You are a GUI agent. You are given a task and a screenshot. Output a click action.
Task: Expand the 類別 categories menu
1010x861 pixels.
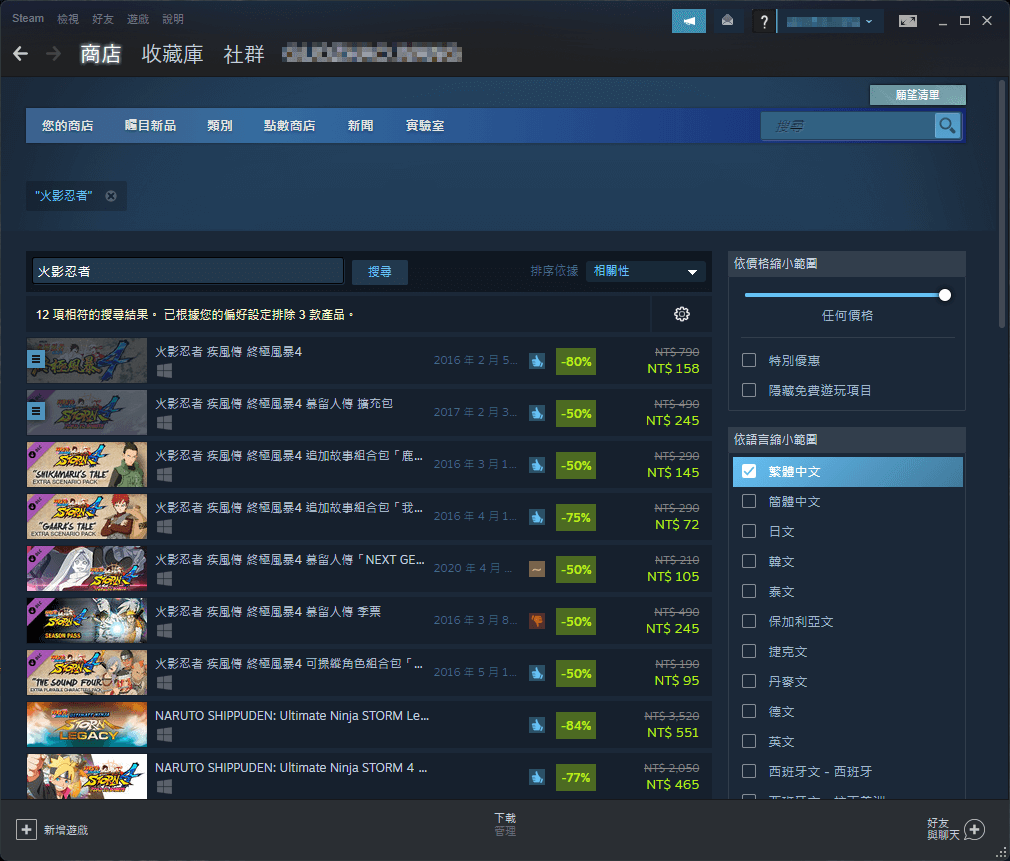tap(219, 125)
